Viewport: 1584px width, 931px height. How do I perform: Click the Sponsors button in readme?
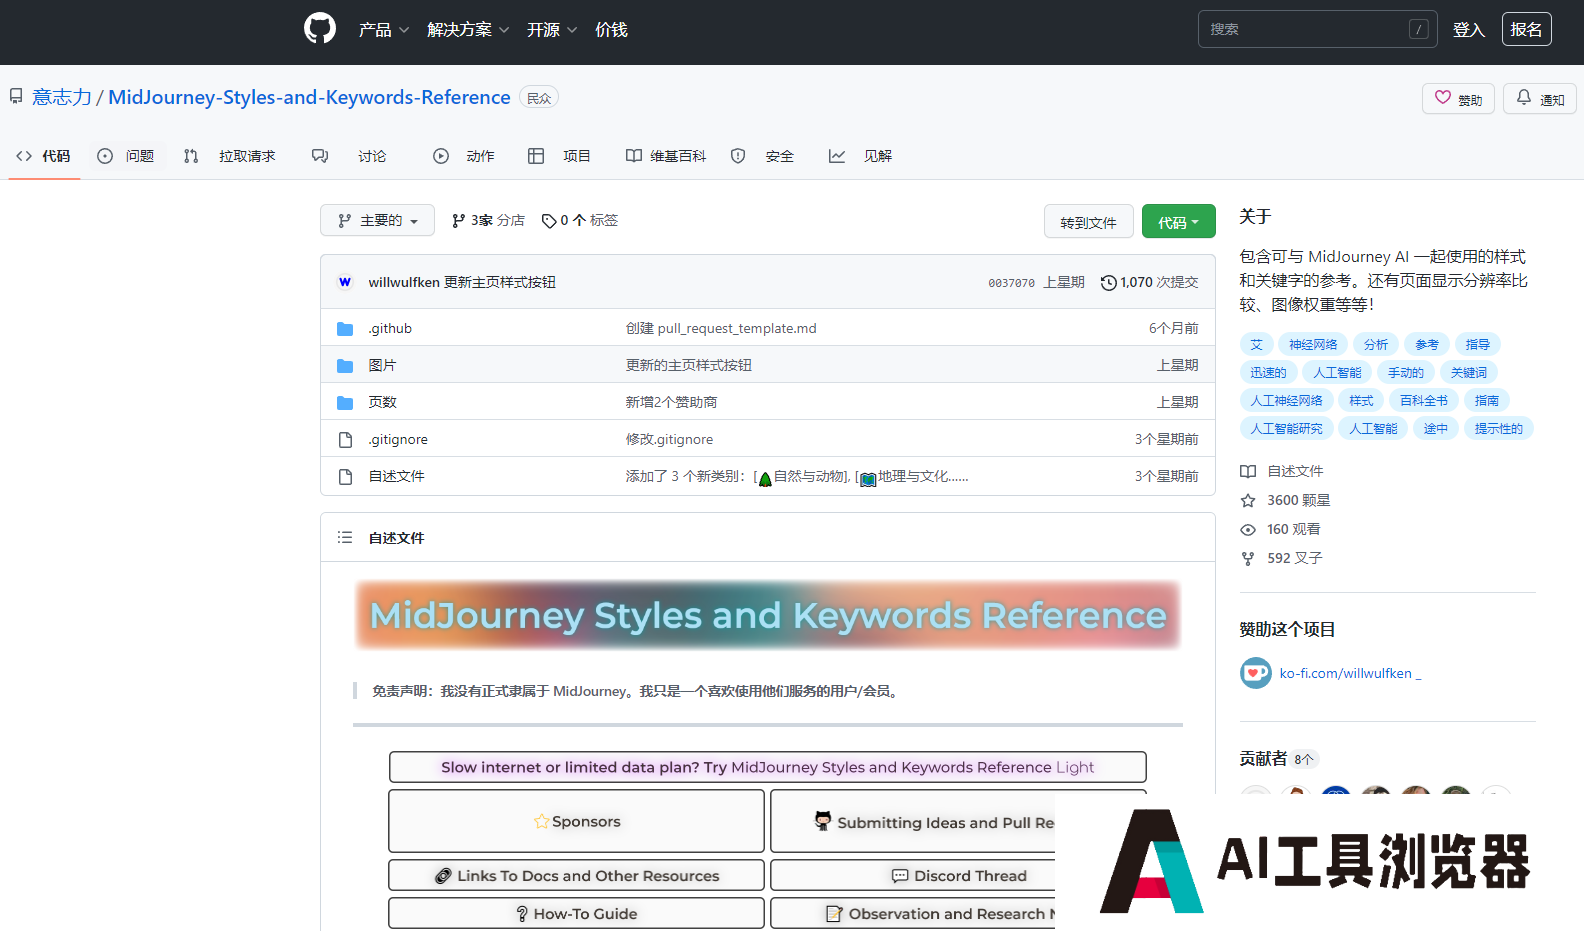point(577,821)
